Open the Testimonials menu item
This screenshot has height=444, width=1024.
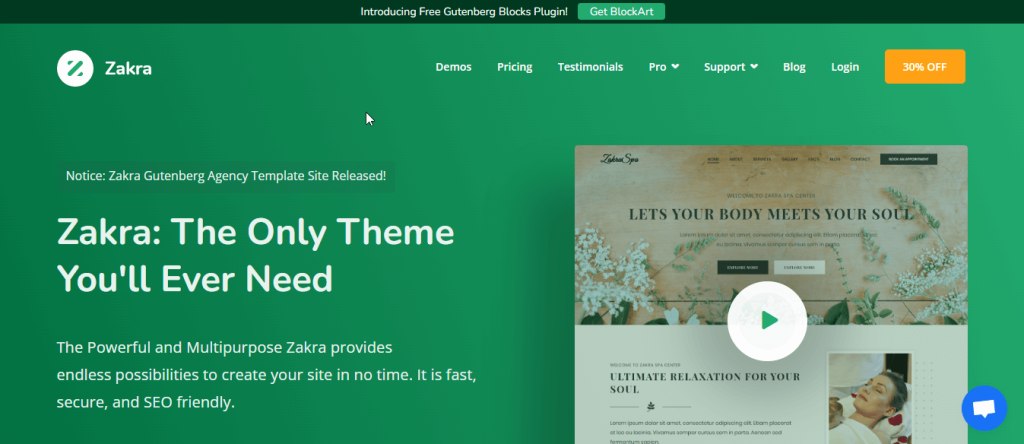(x=590, y=67)
